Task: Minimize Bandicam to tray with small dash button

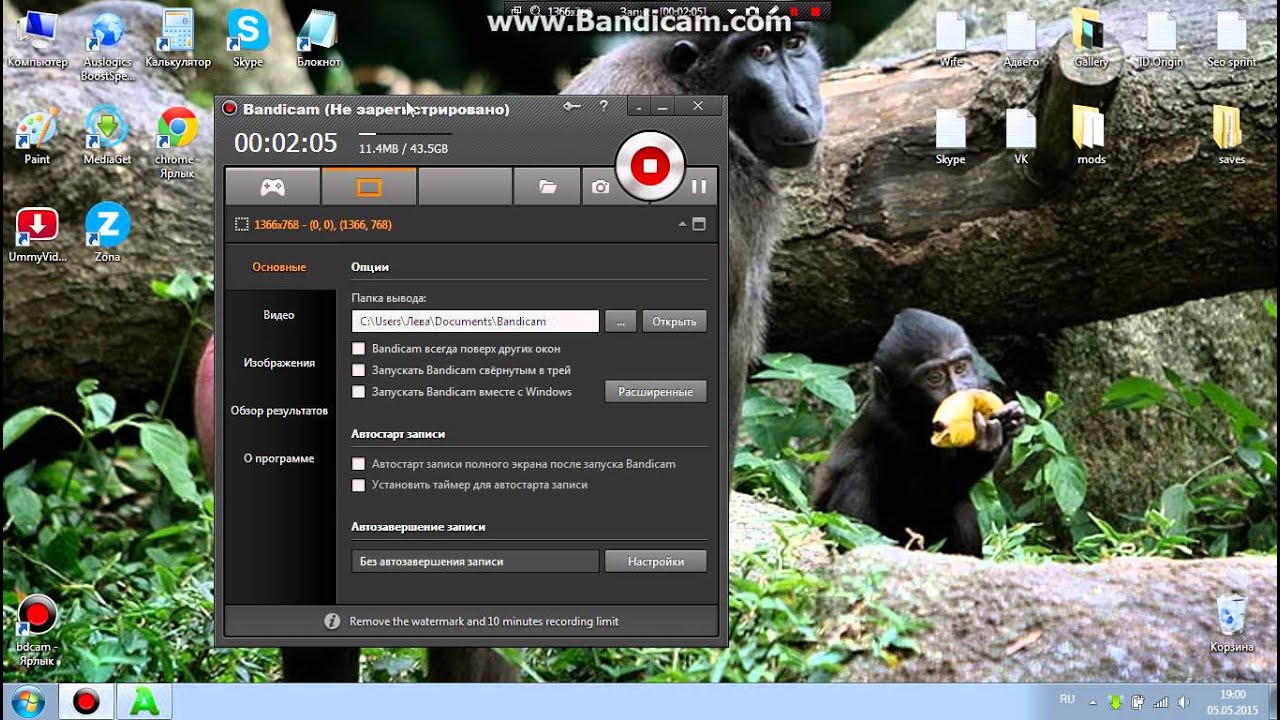Action: [639, 106]
